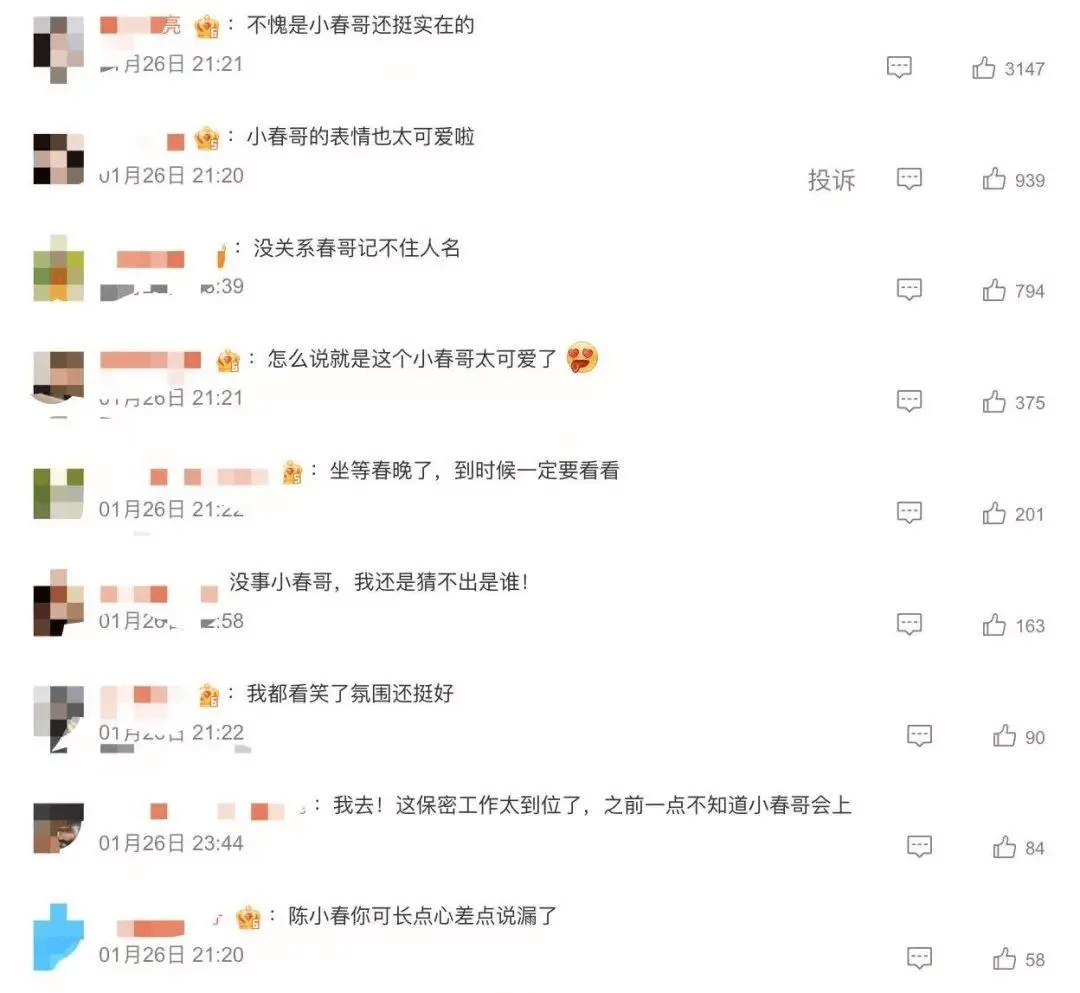Like the comment with 939 likes
Viewport: 1080px width, 993px height.
click(x=994, y=179)
